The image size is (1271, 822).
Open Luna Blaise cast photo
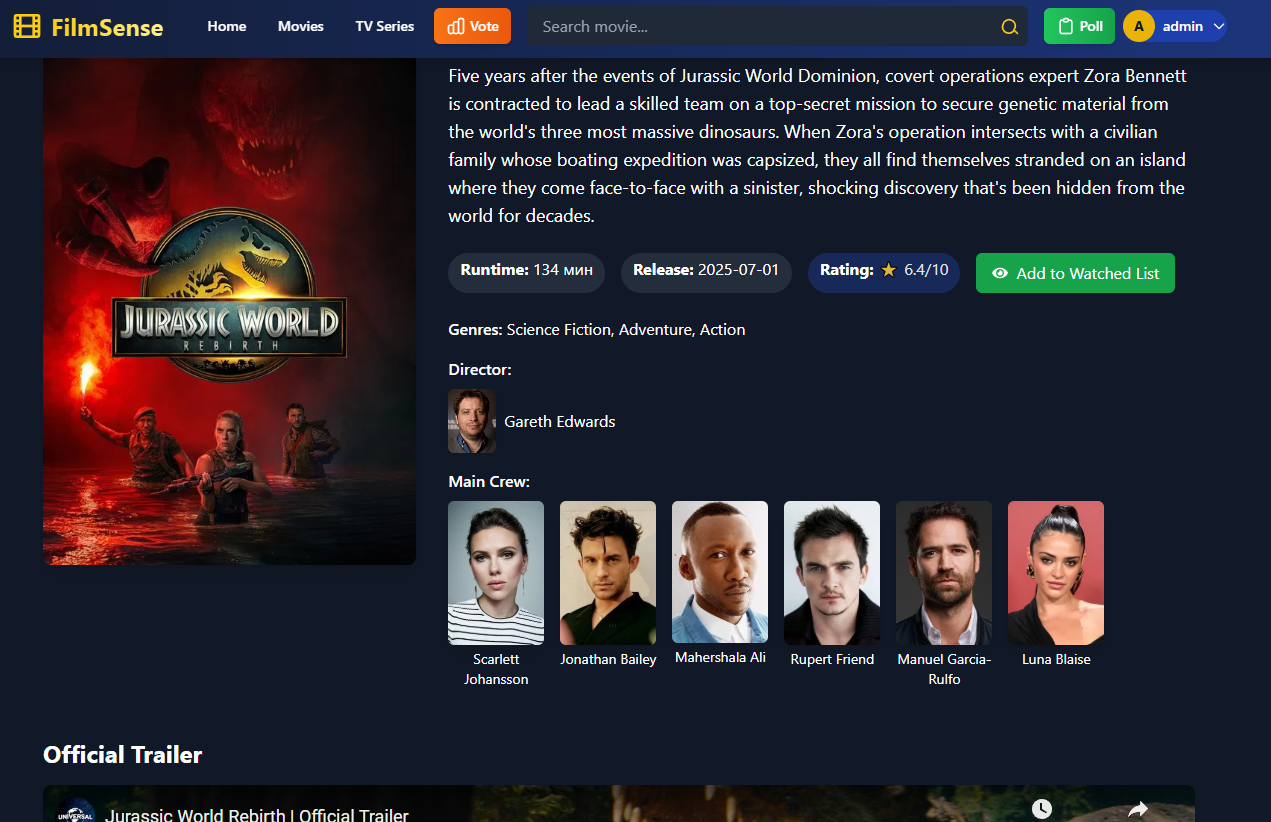click(1056, 573)
